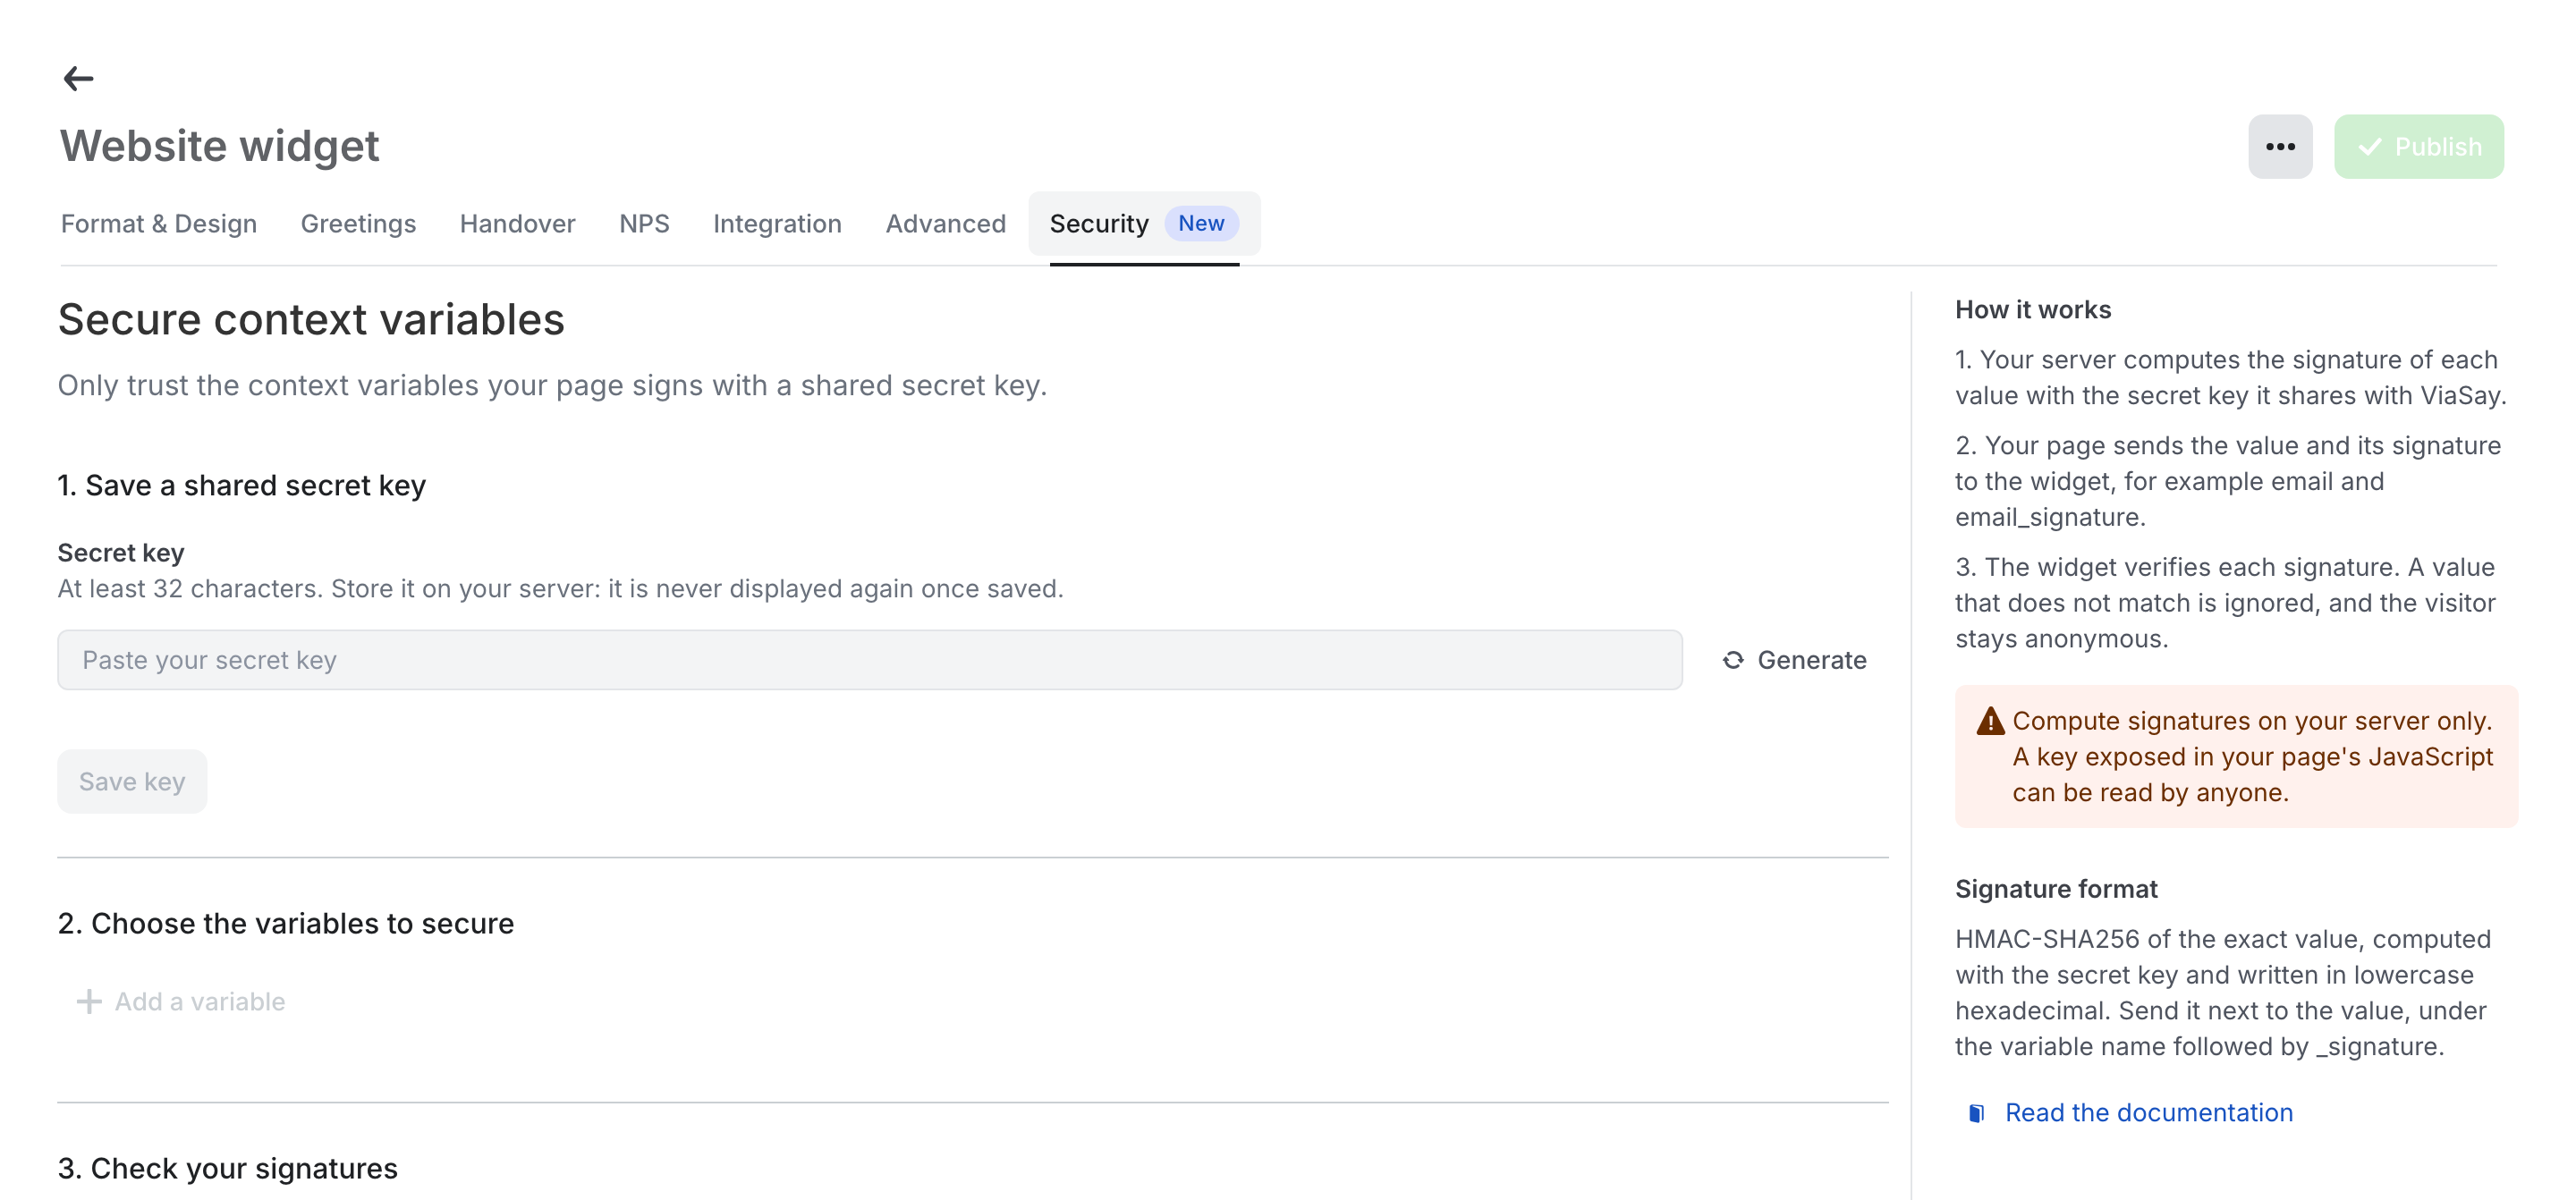Click the Secure context variables heading
The height and width of the screenshot is (1200, 2576).
coord(311,320)
